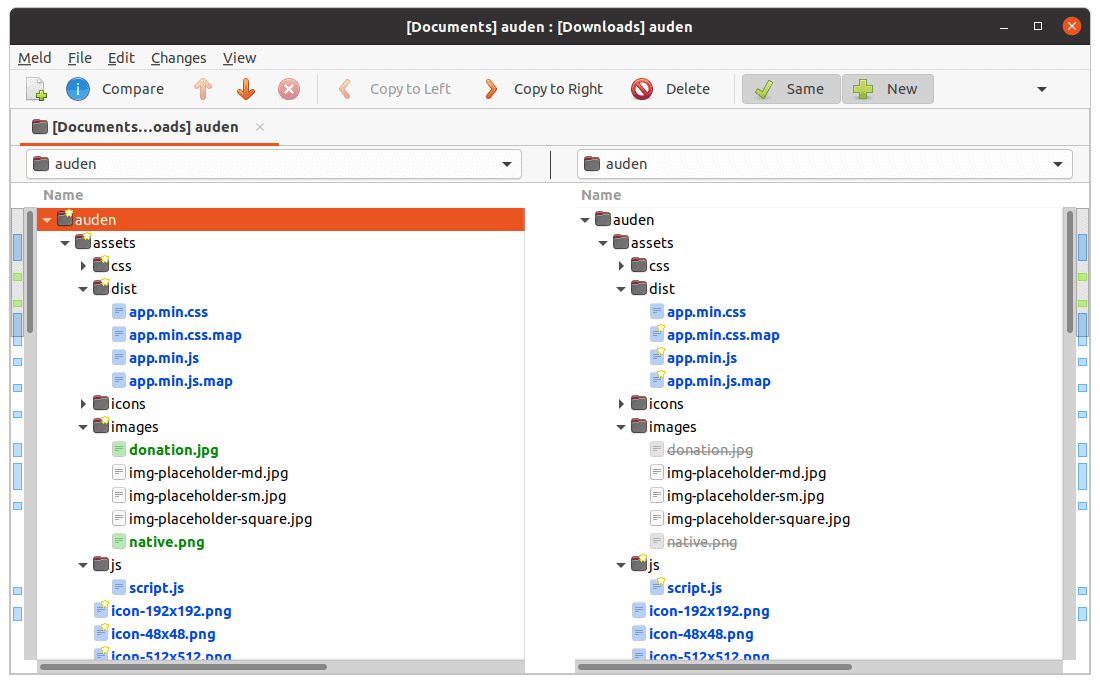This screenshot has width=1100, height=684.
Task: Open the toolbar overflow dropdown arrow
Action: (x=1040, y=89)
